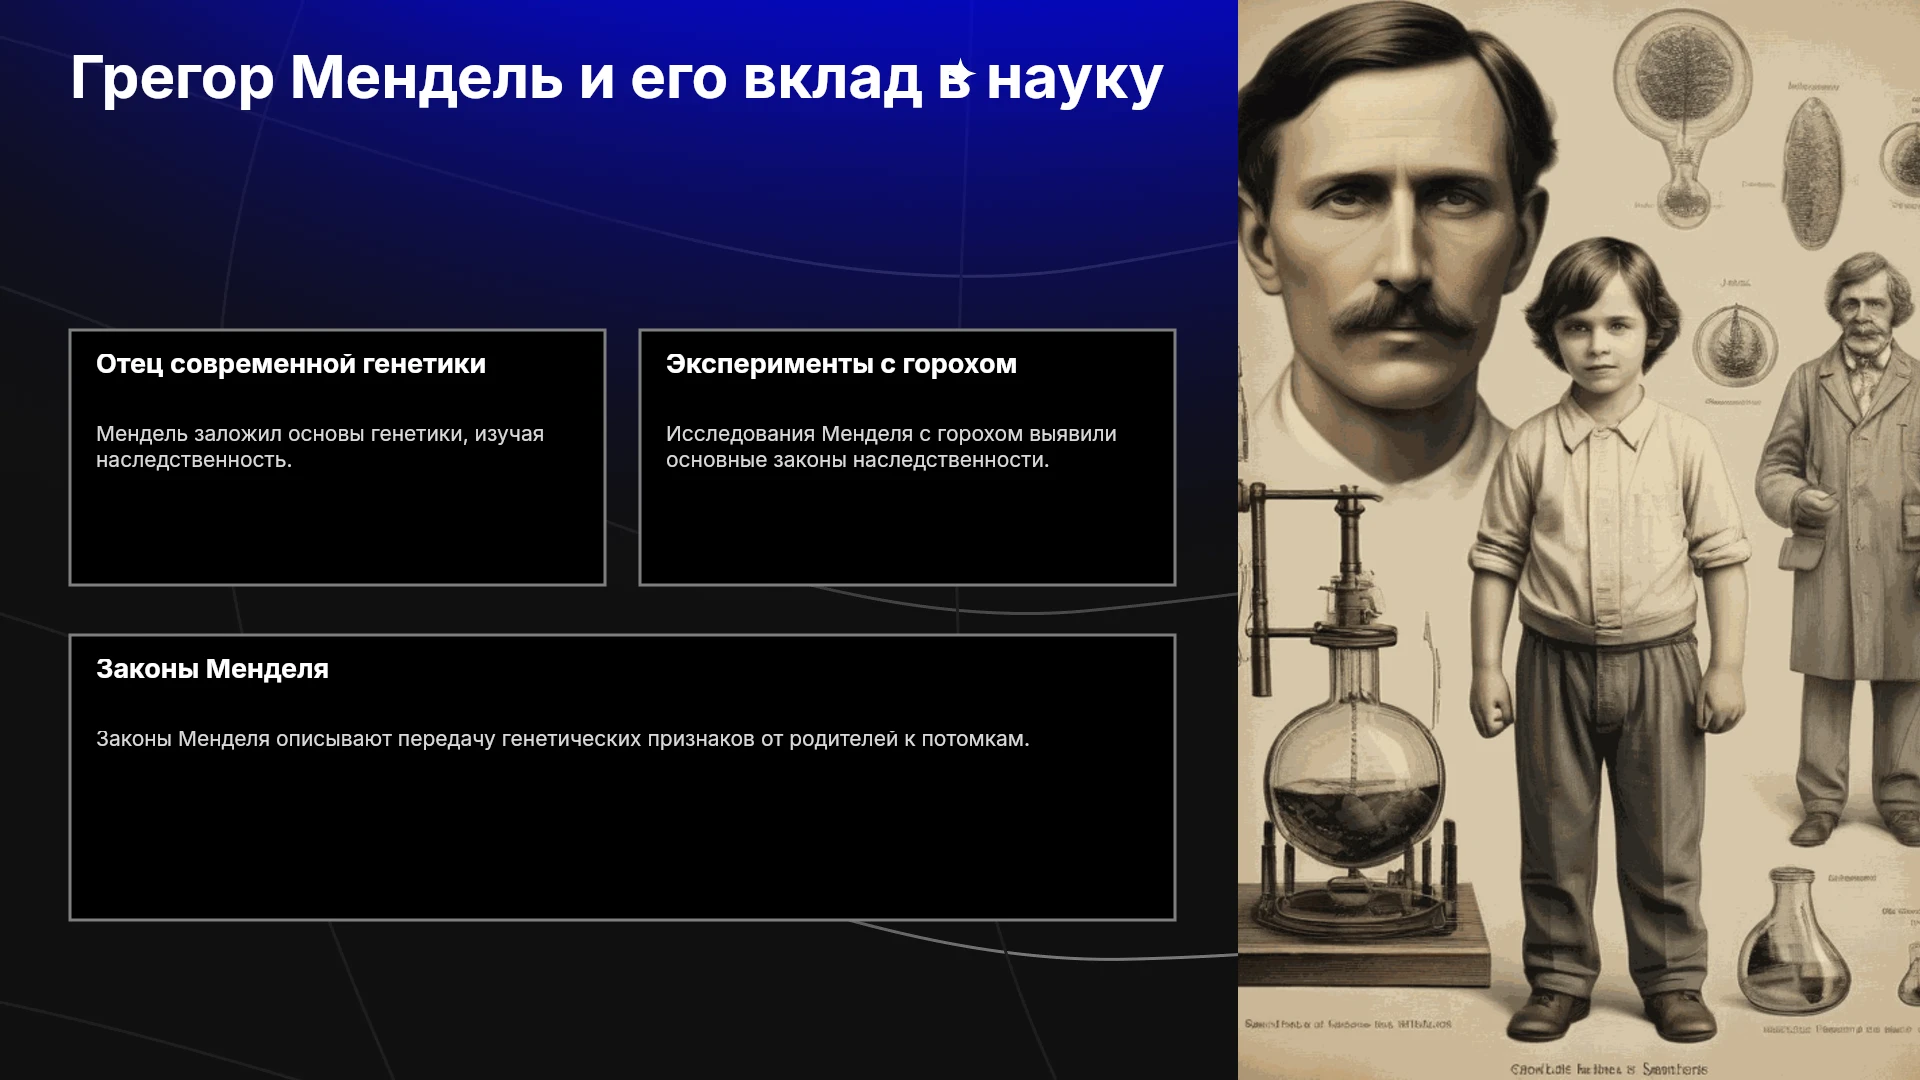1920x1080 pixels.
Task: Select the heading Эксперименты с горохом
Action: (x=841, y=364)
